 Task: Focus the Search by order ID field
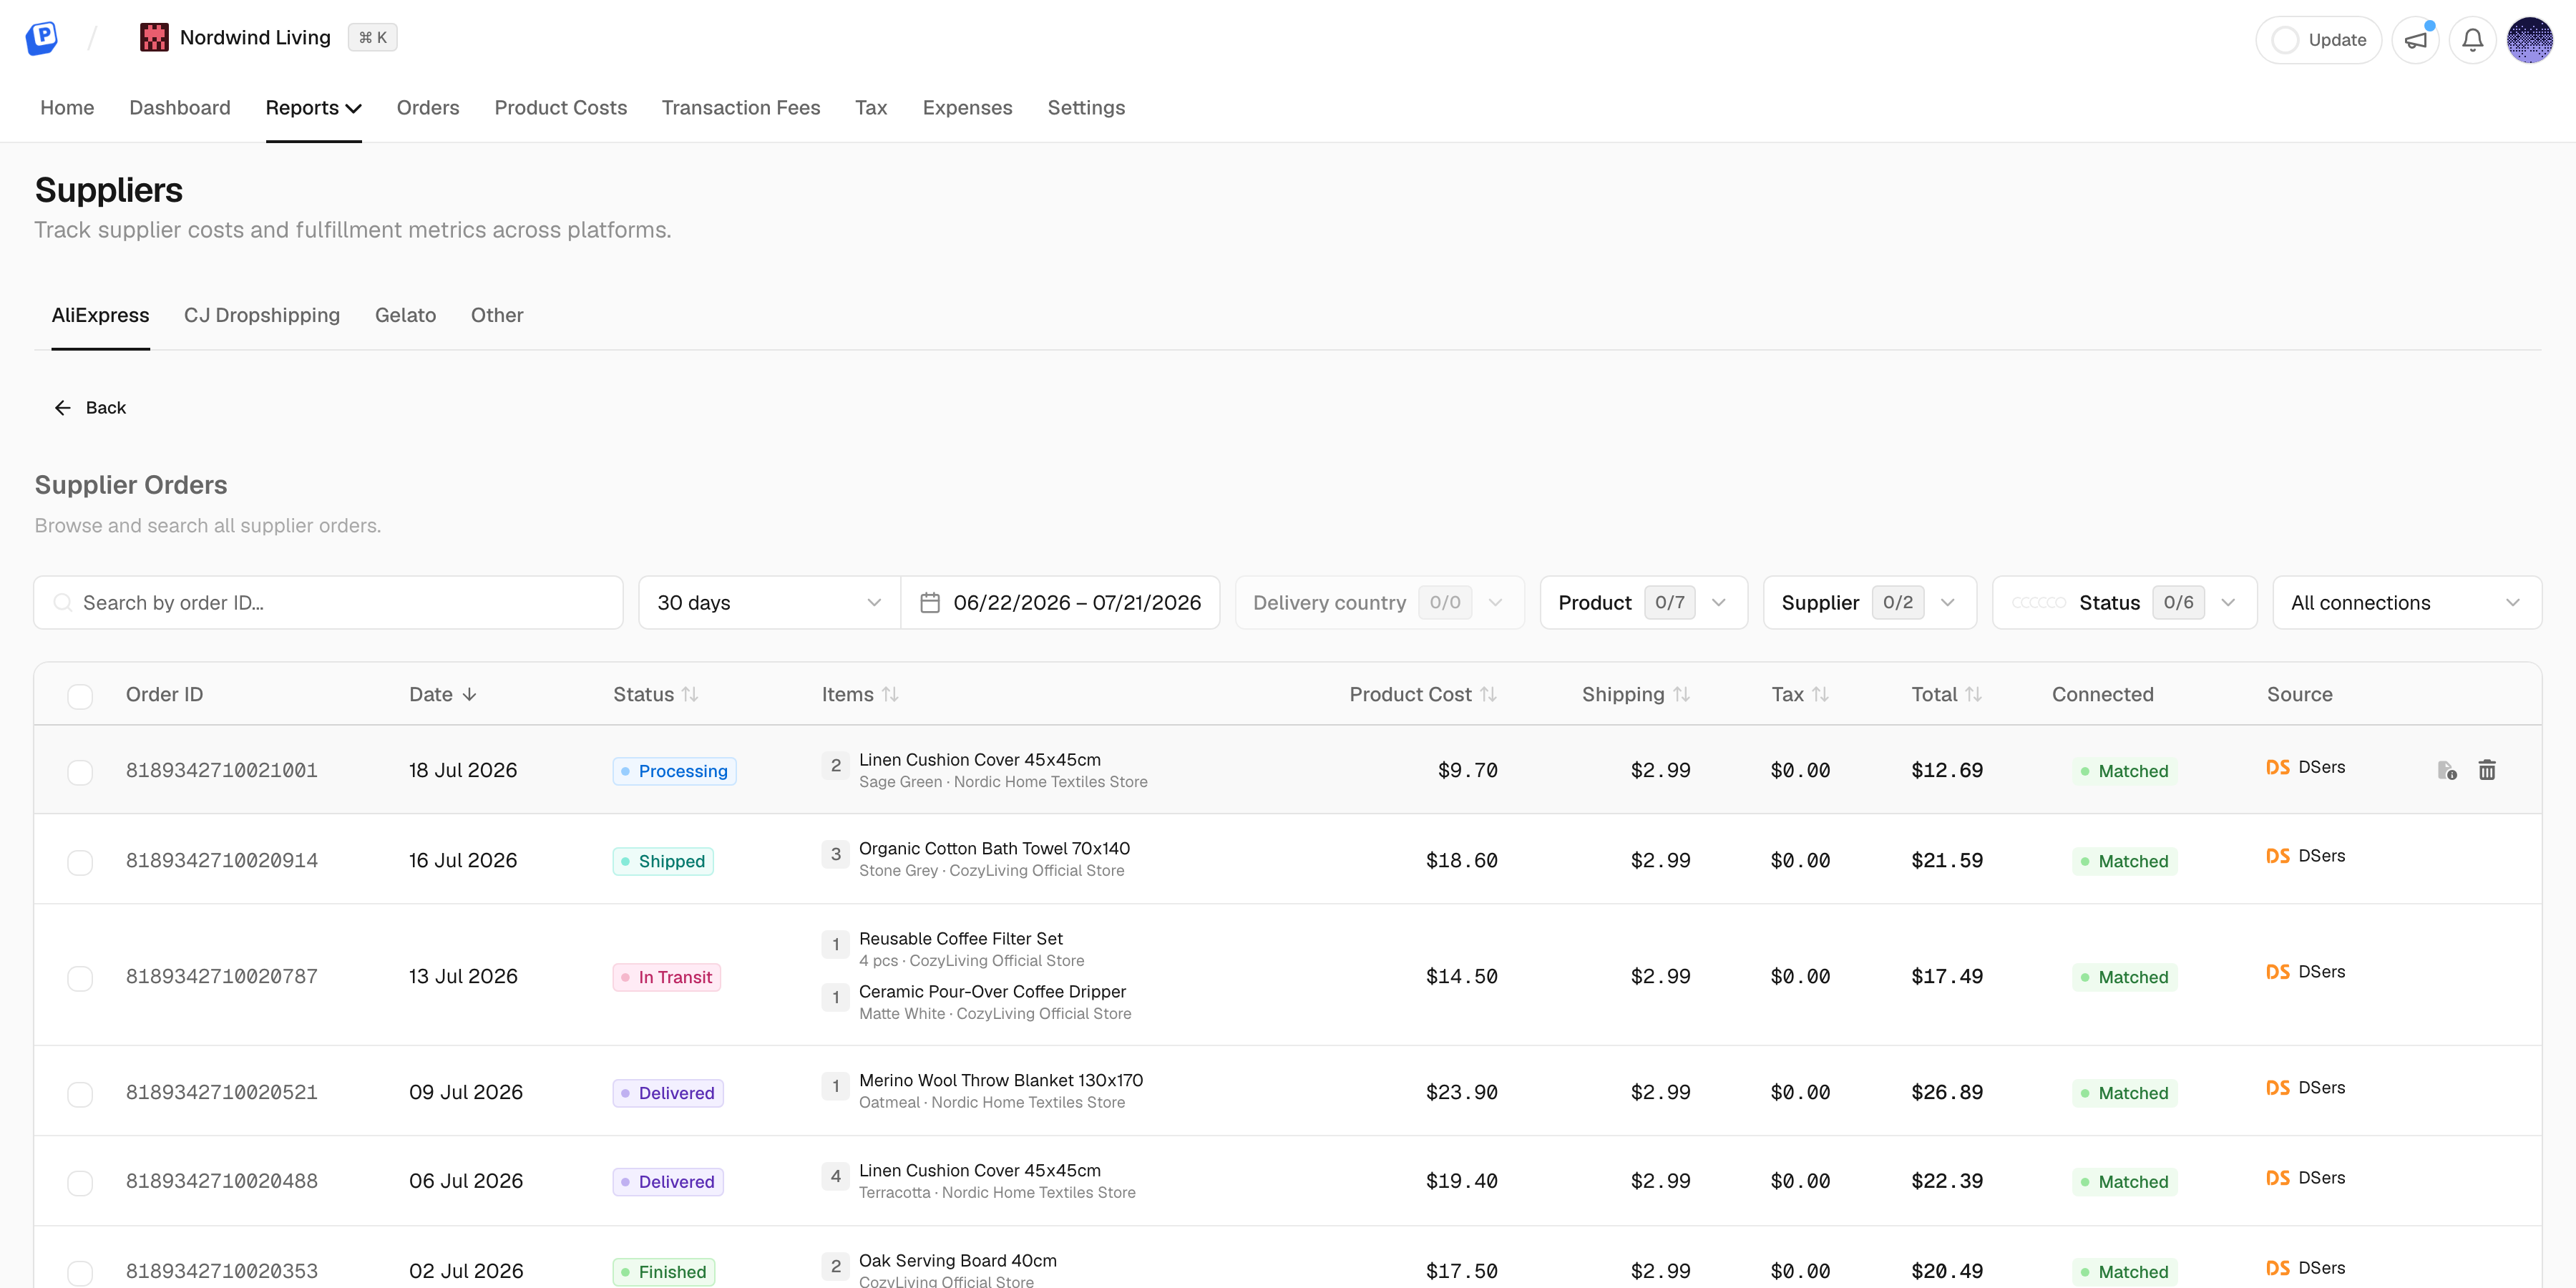tap(328, 603)
